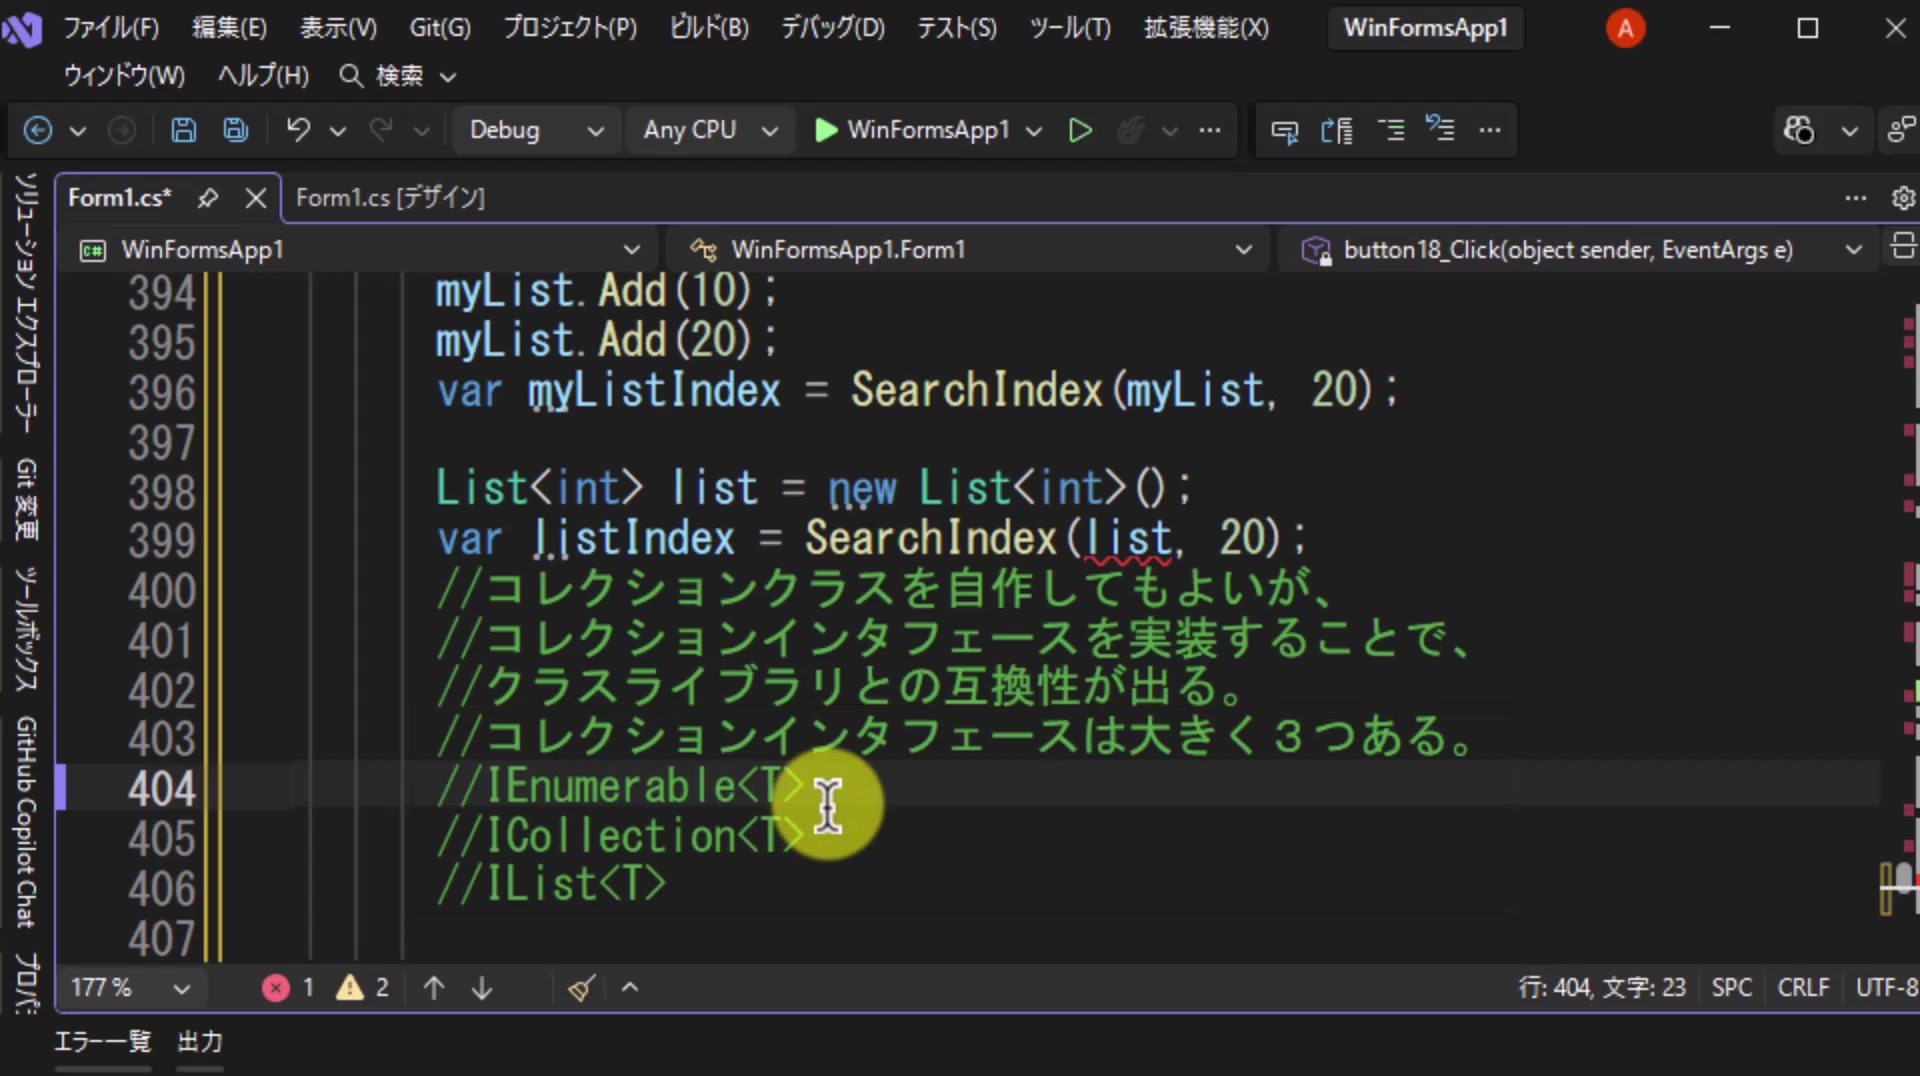The image size is (1920, 1076).
Task: Click the 行: 404, 文字: 23 position indicator
Action: coord(1602,988)
